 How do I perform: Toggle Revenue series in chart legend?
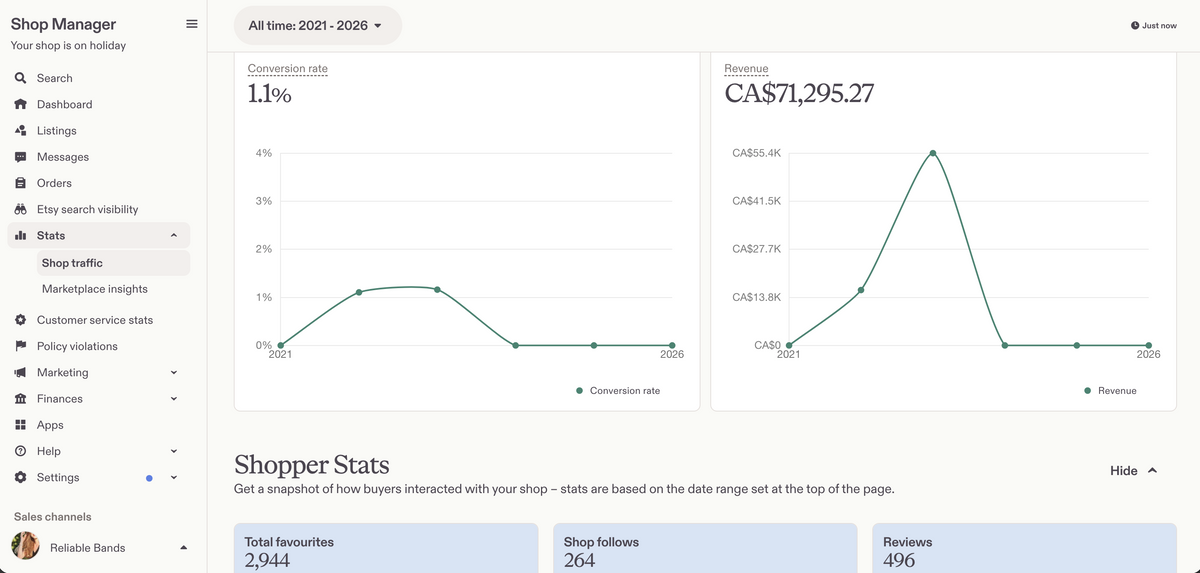click(1110, 390)
